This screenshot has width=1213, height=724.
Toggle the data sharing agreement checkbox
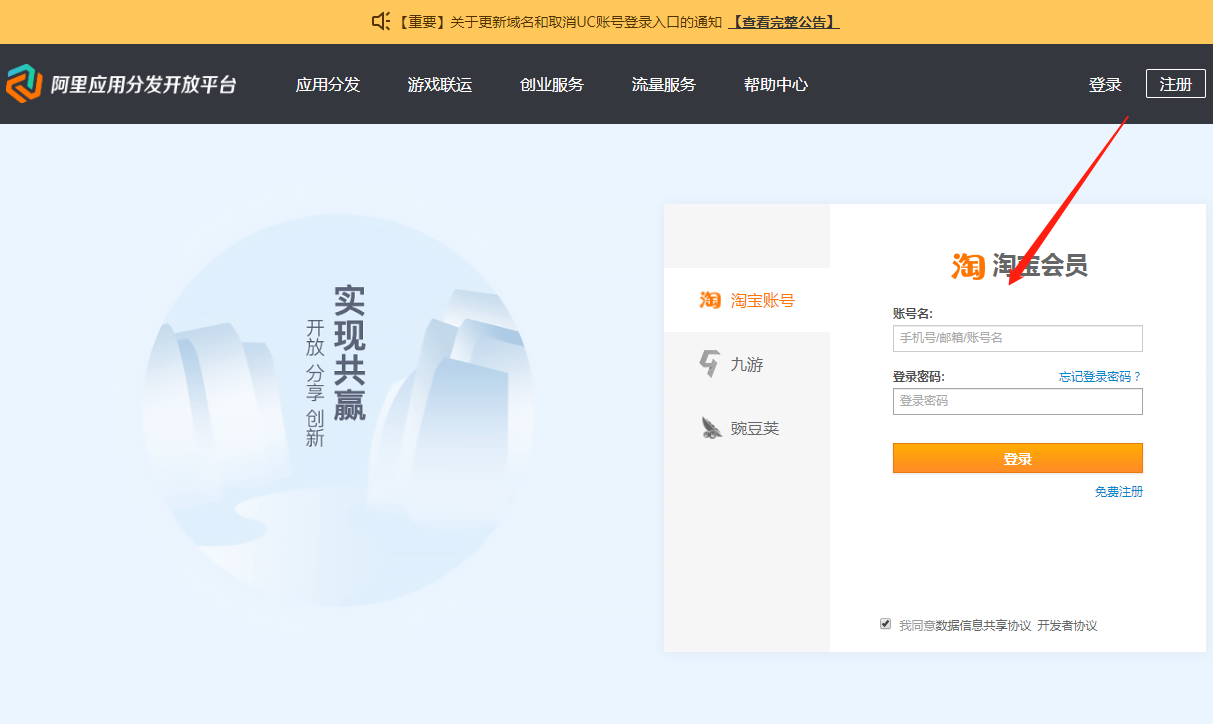click(x=885, y=624)
